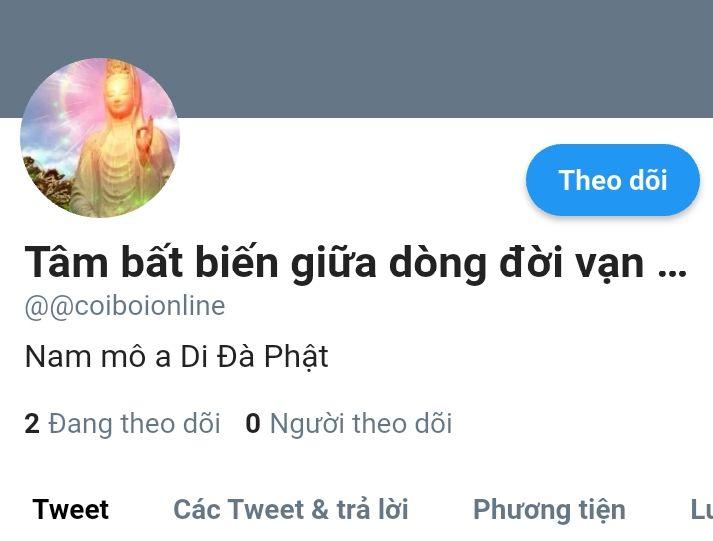Screen dimensions: 713x541
Task: Open the Phương tiện tab
Action: (549, 510)
